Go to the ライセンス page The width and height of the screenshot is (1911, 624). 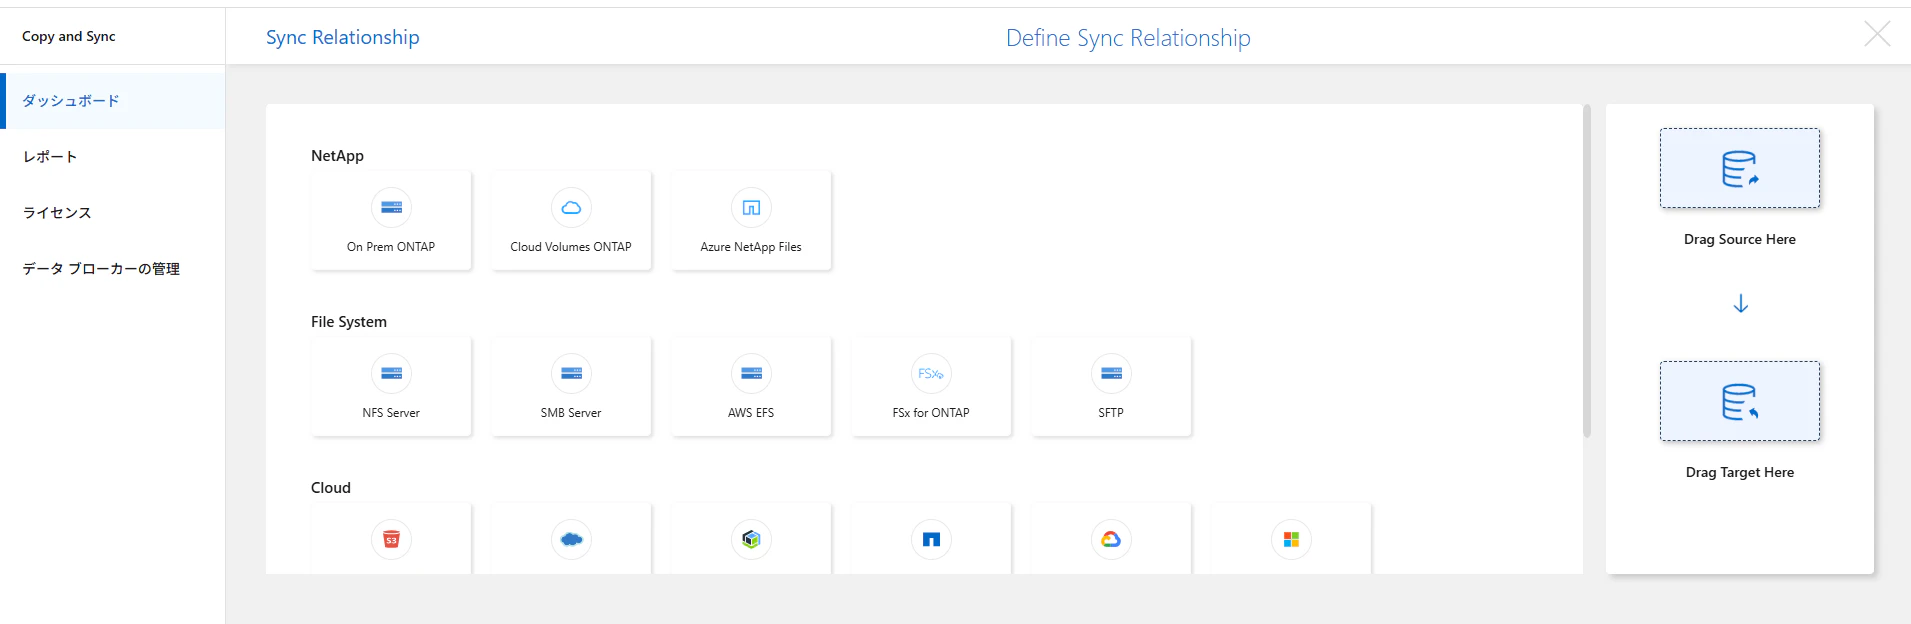coord(112,213)
